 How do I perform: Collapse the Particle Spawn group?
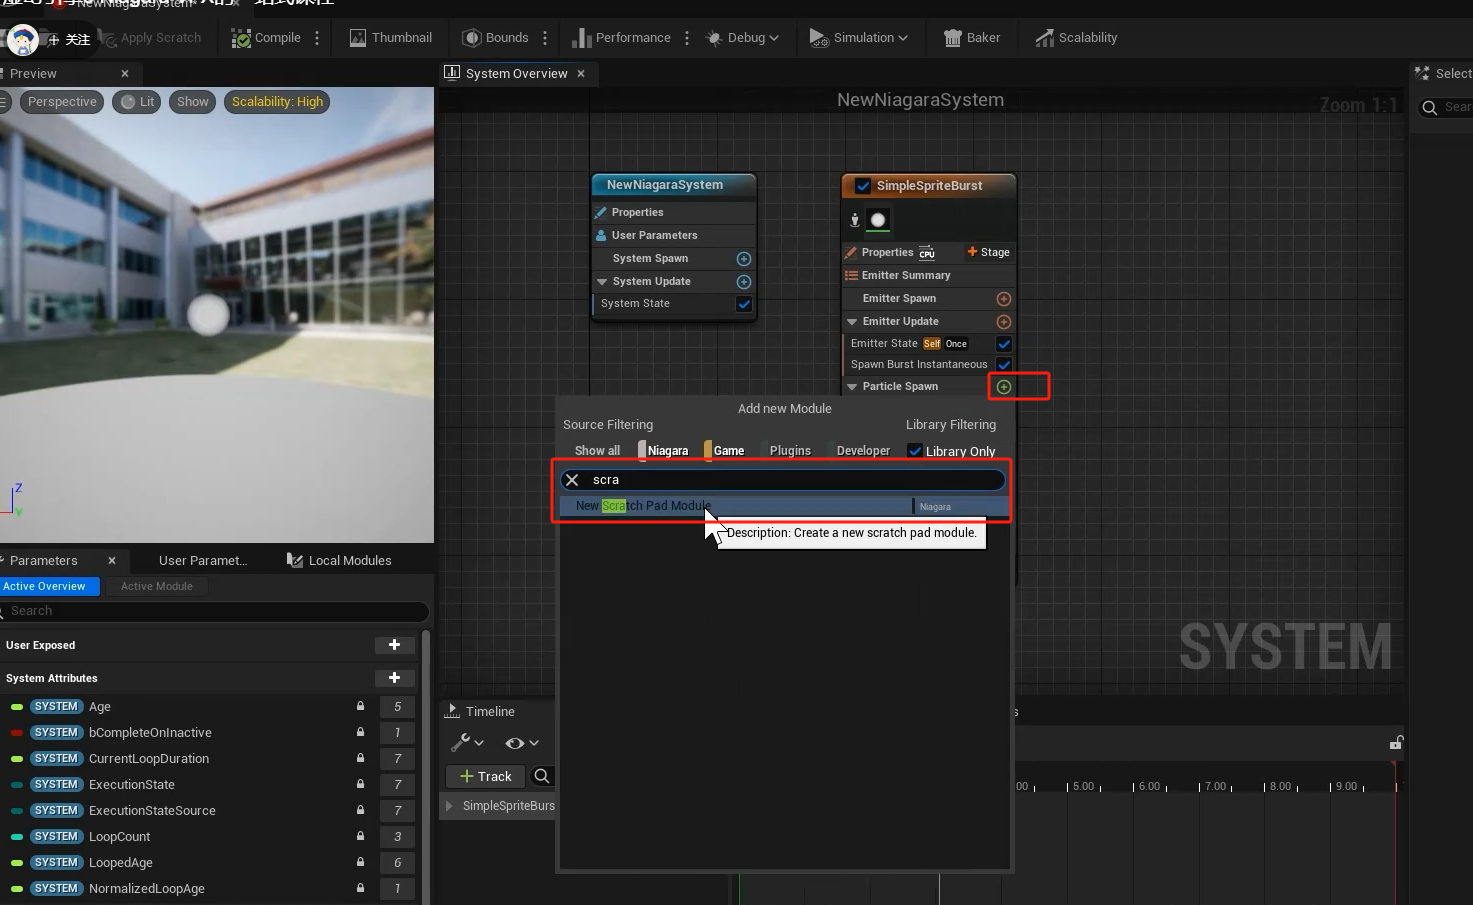[852, 387]
